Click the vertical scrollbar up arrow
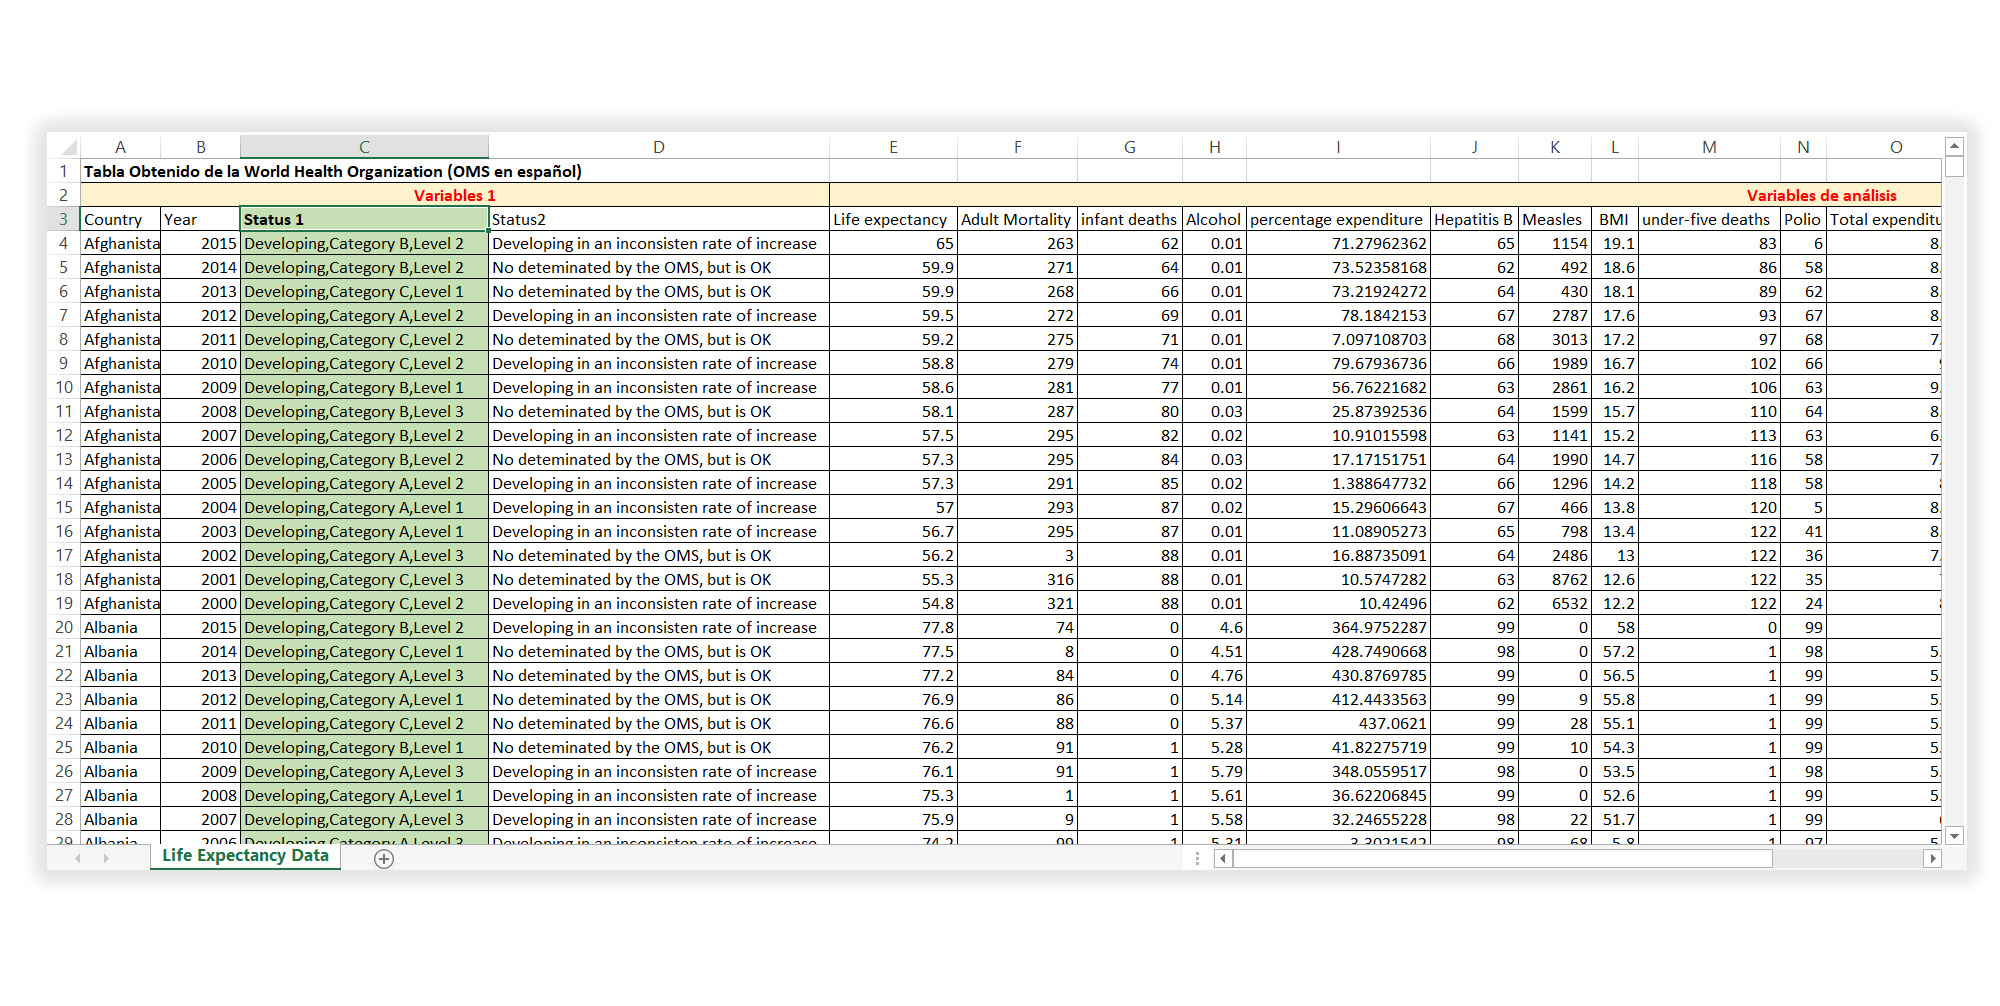 [x=1954, y=146]
